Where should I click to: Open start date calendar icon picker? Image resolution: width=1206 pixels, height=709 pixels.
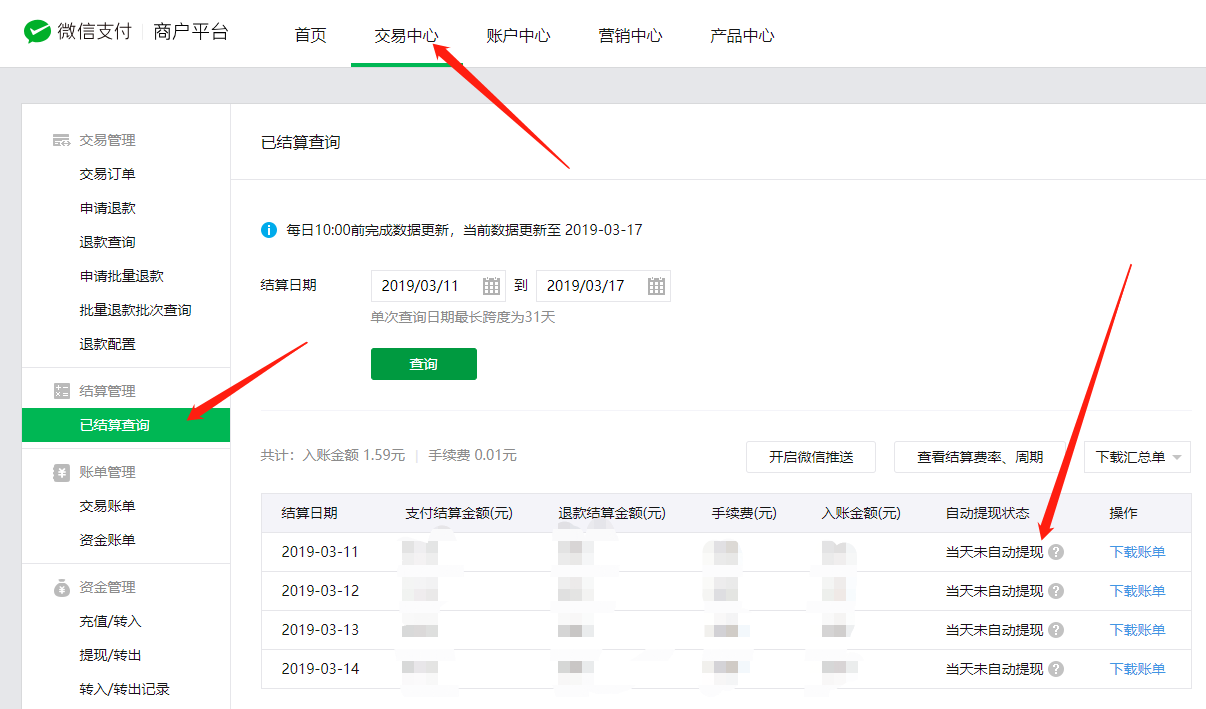[x=491, y=286]
